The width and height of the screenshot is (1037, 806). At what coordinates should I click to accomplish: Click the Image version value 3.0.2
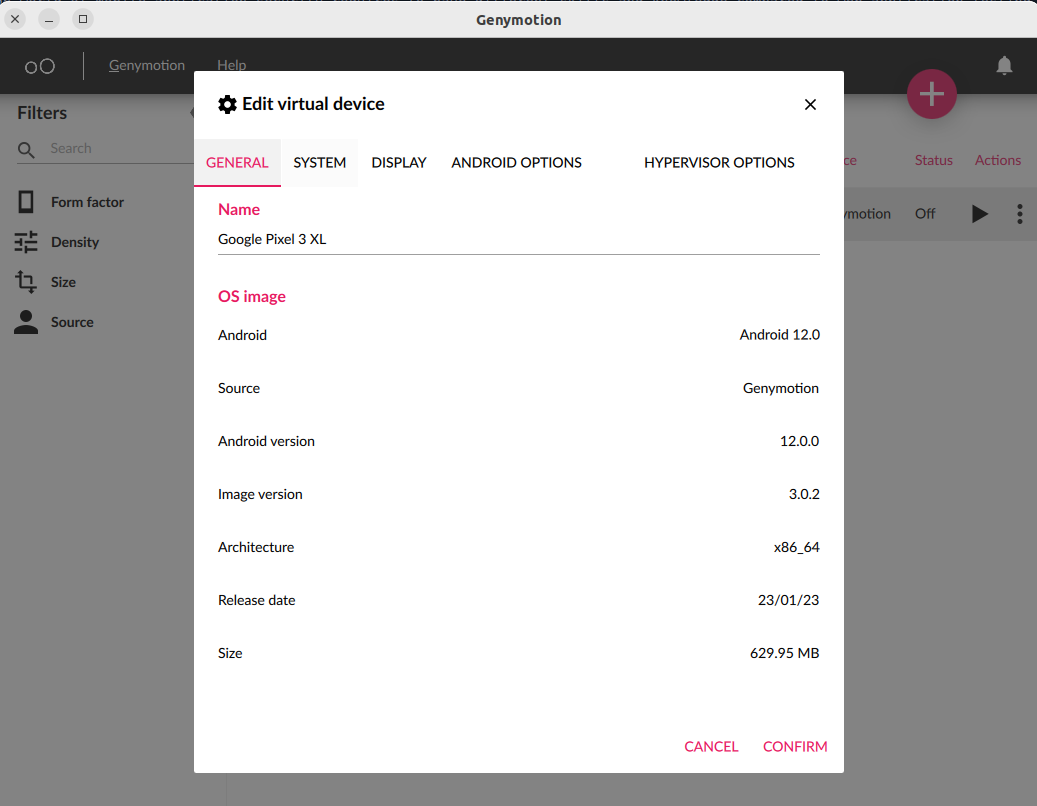click(x=804, y=494)
